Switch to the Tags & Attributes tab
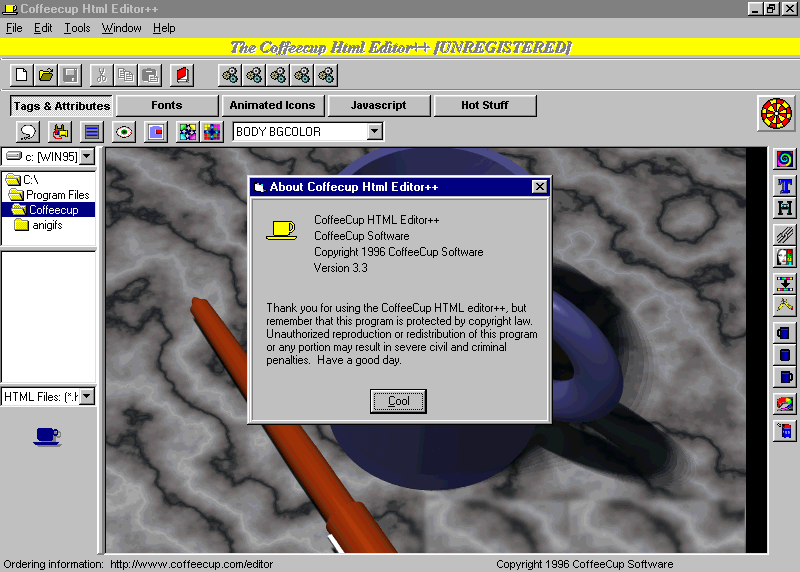 point(61,106)
